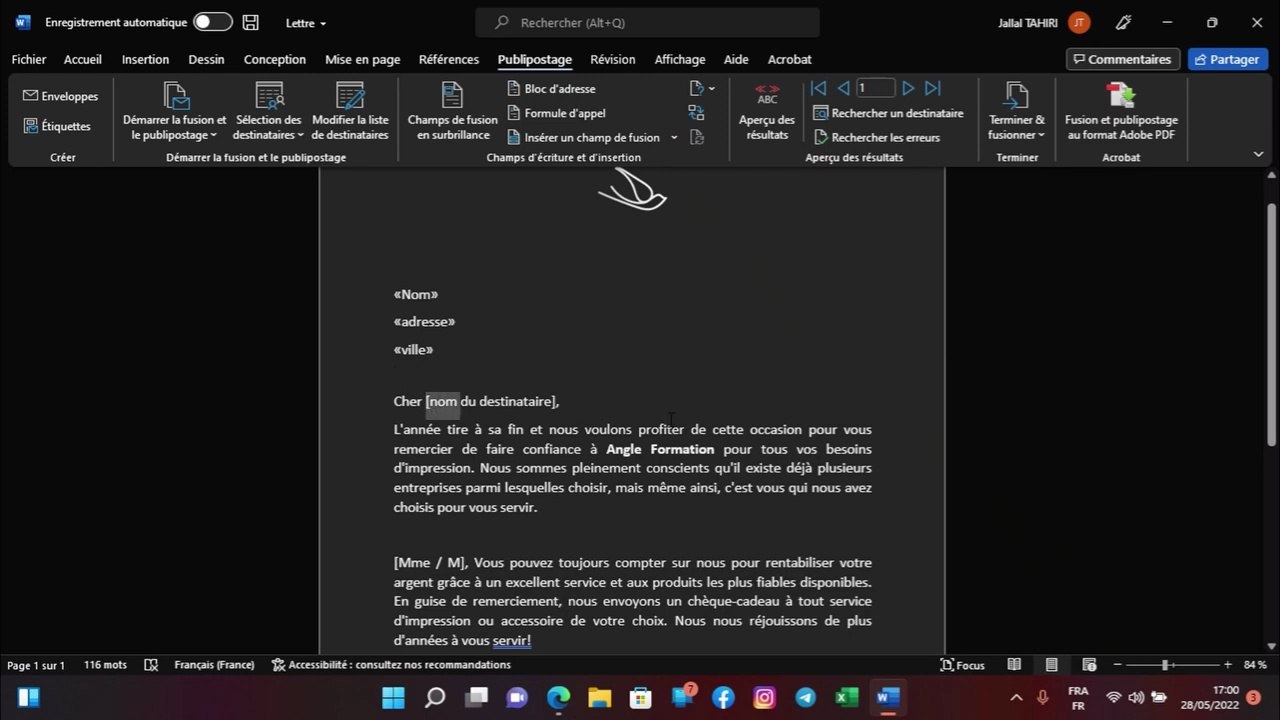Switch to Read mode view

[x=1014, y=665]
